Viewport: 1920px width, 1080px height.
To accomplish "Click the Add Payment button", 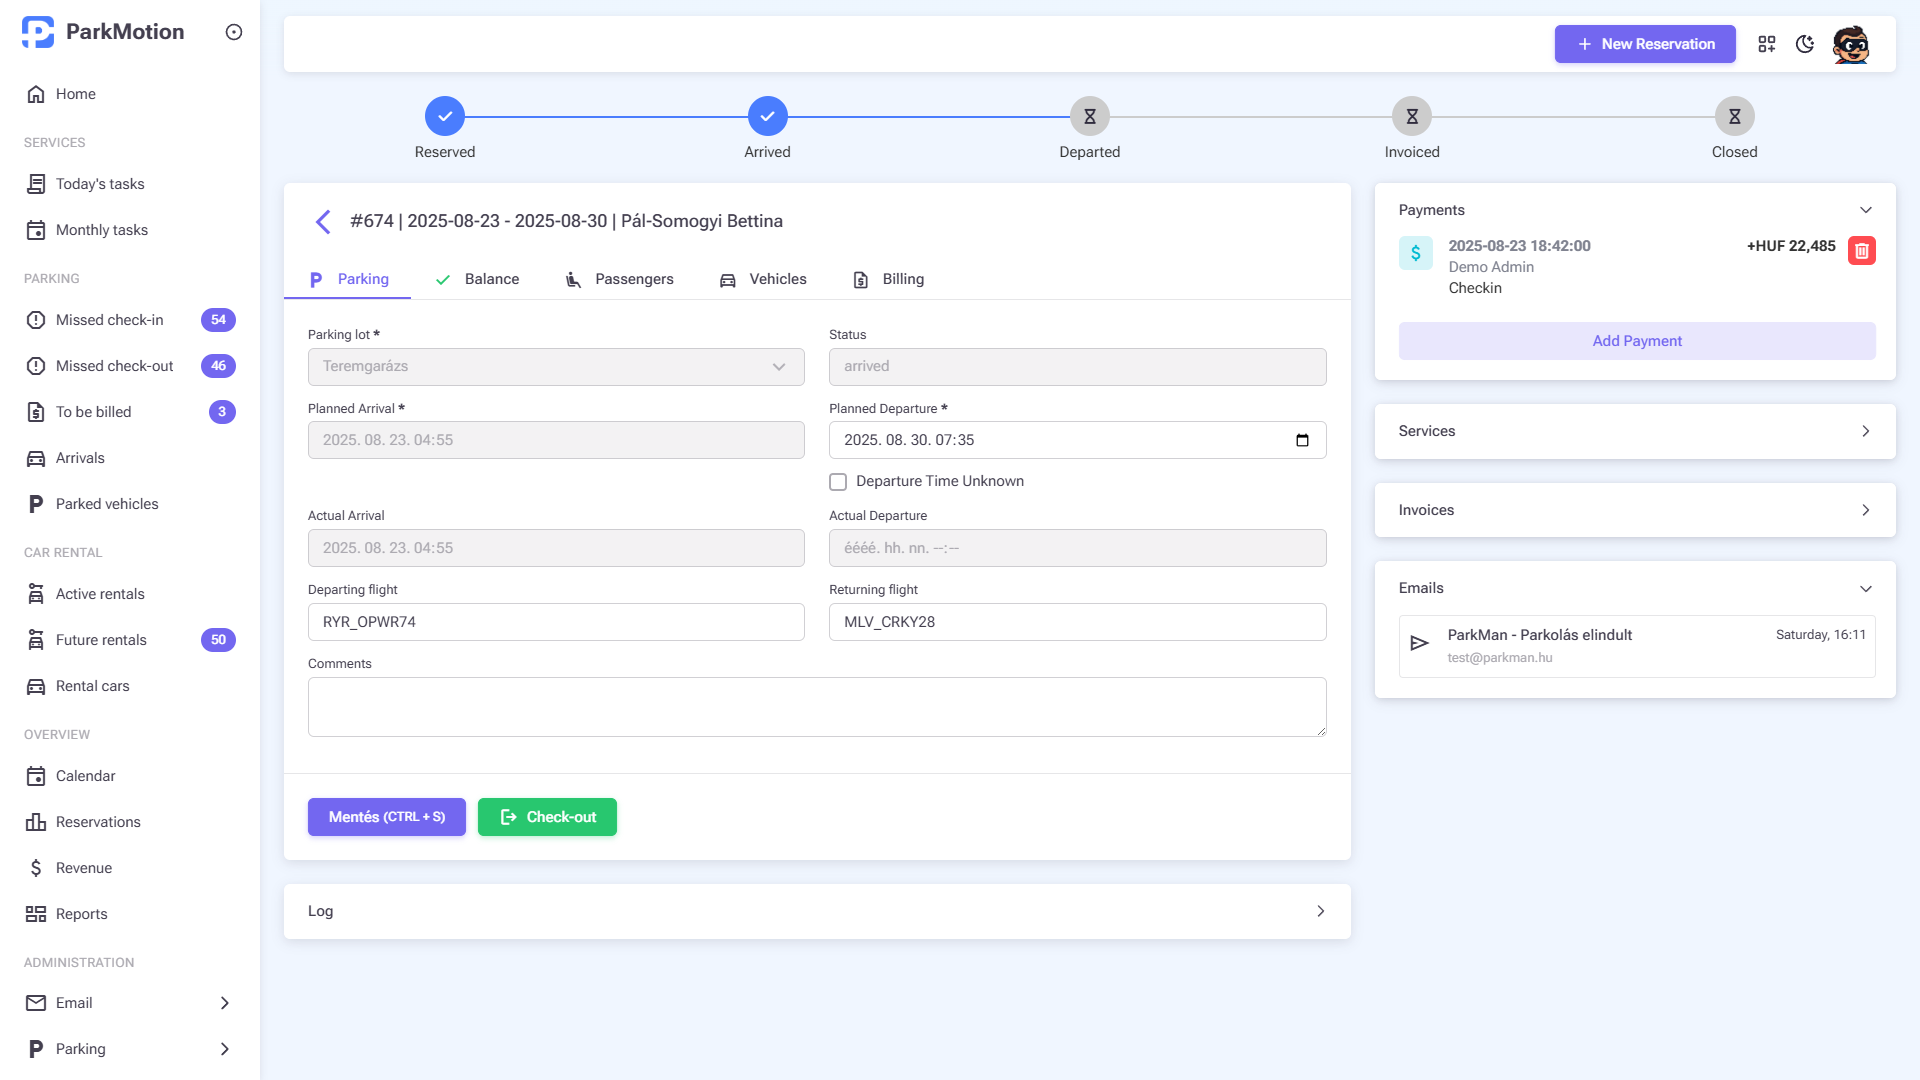I will [1636, 341].
